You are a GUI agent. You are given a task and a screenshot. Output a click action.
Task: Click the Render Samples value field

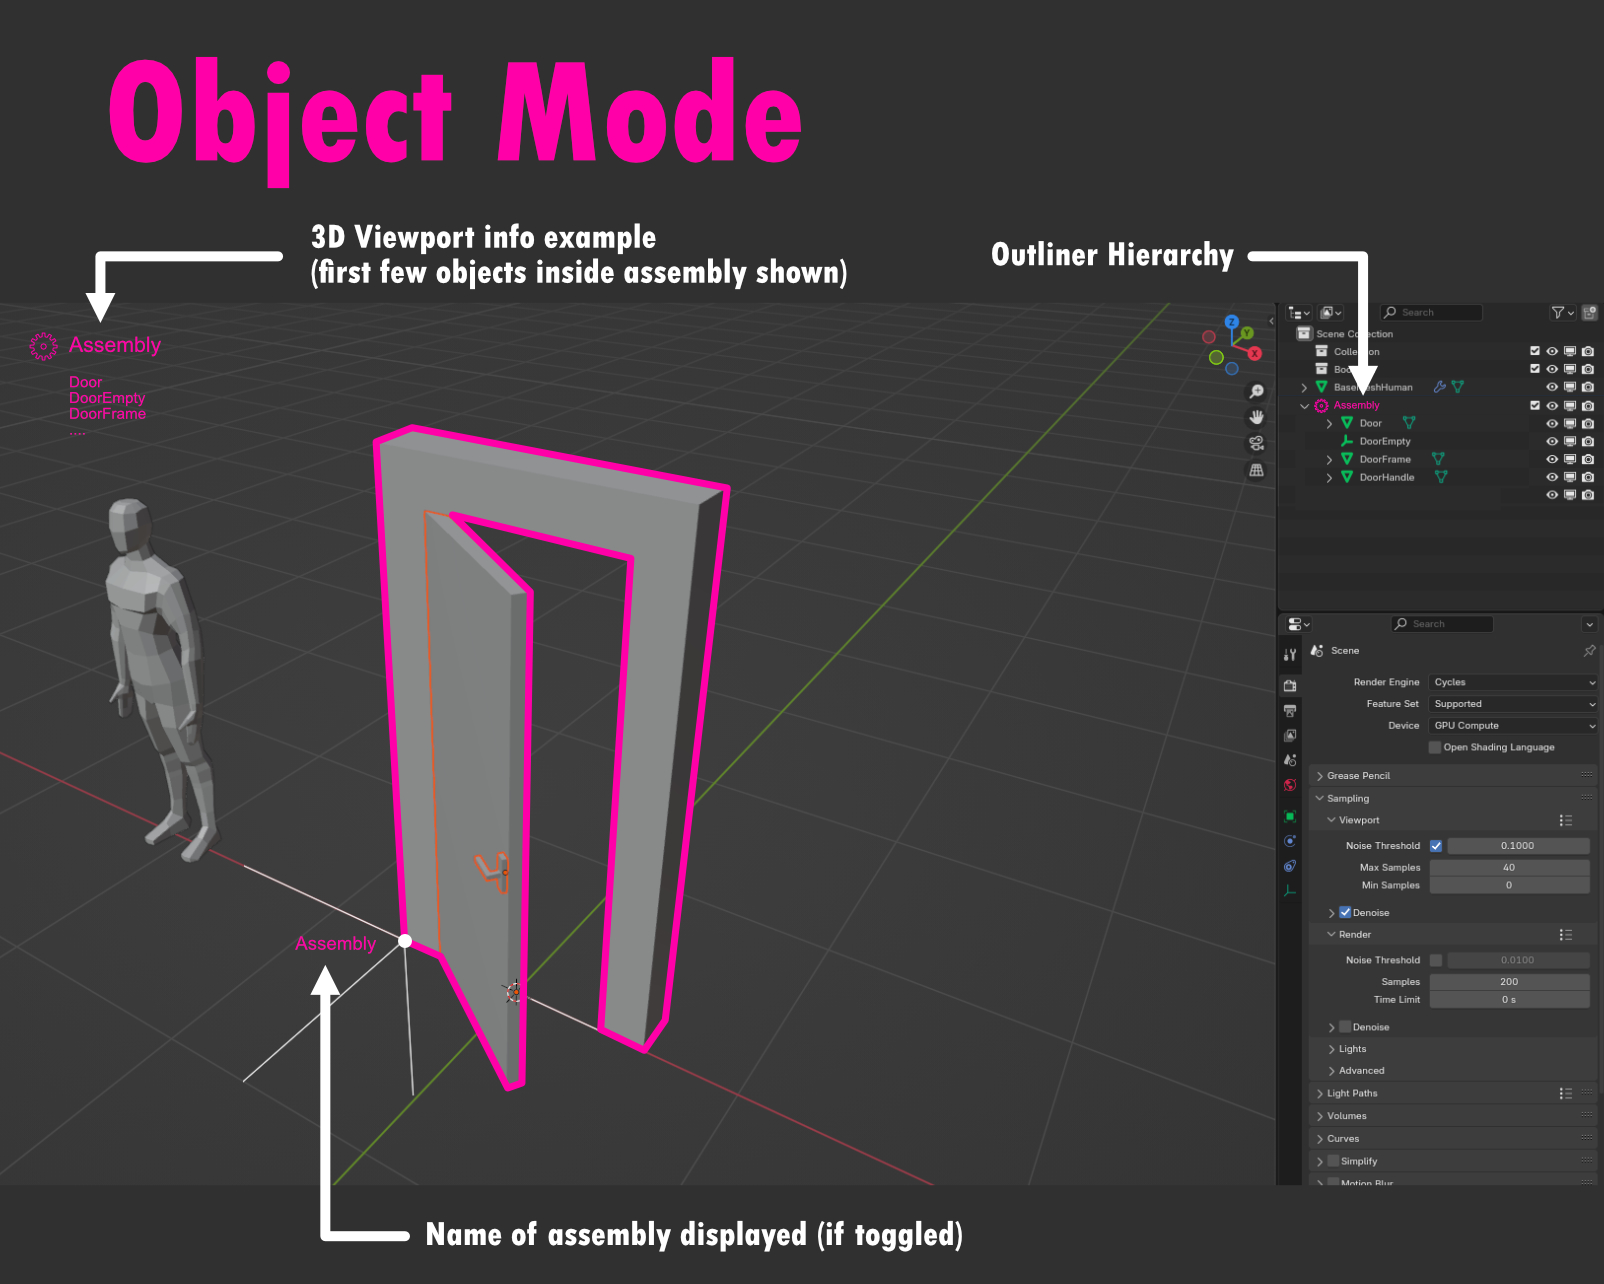(1509, 982)
